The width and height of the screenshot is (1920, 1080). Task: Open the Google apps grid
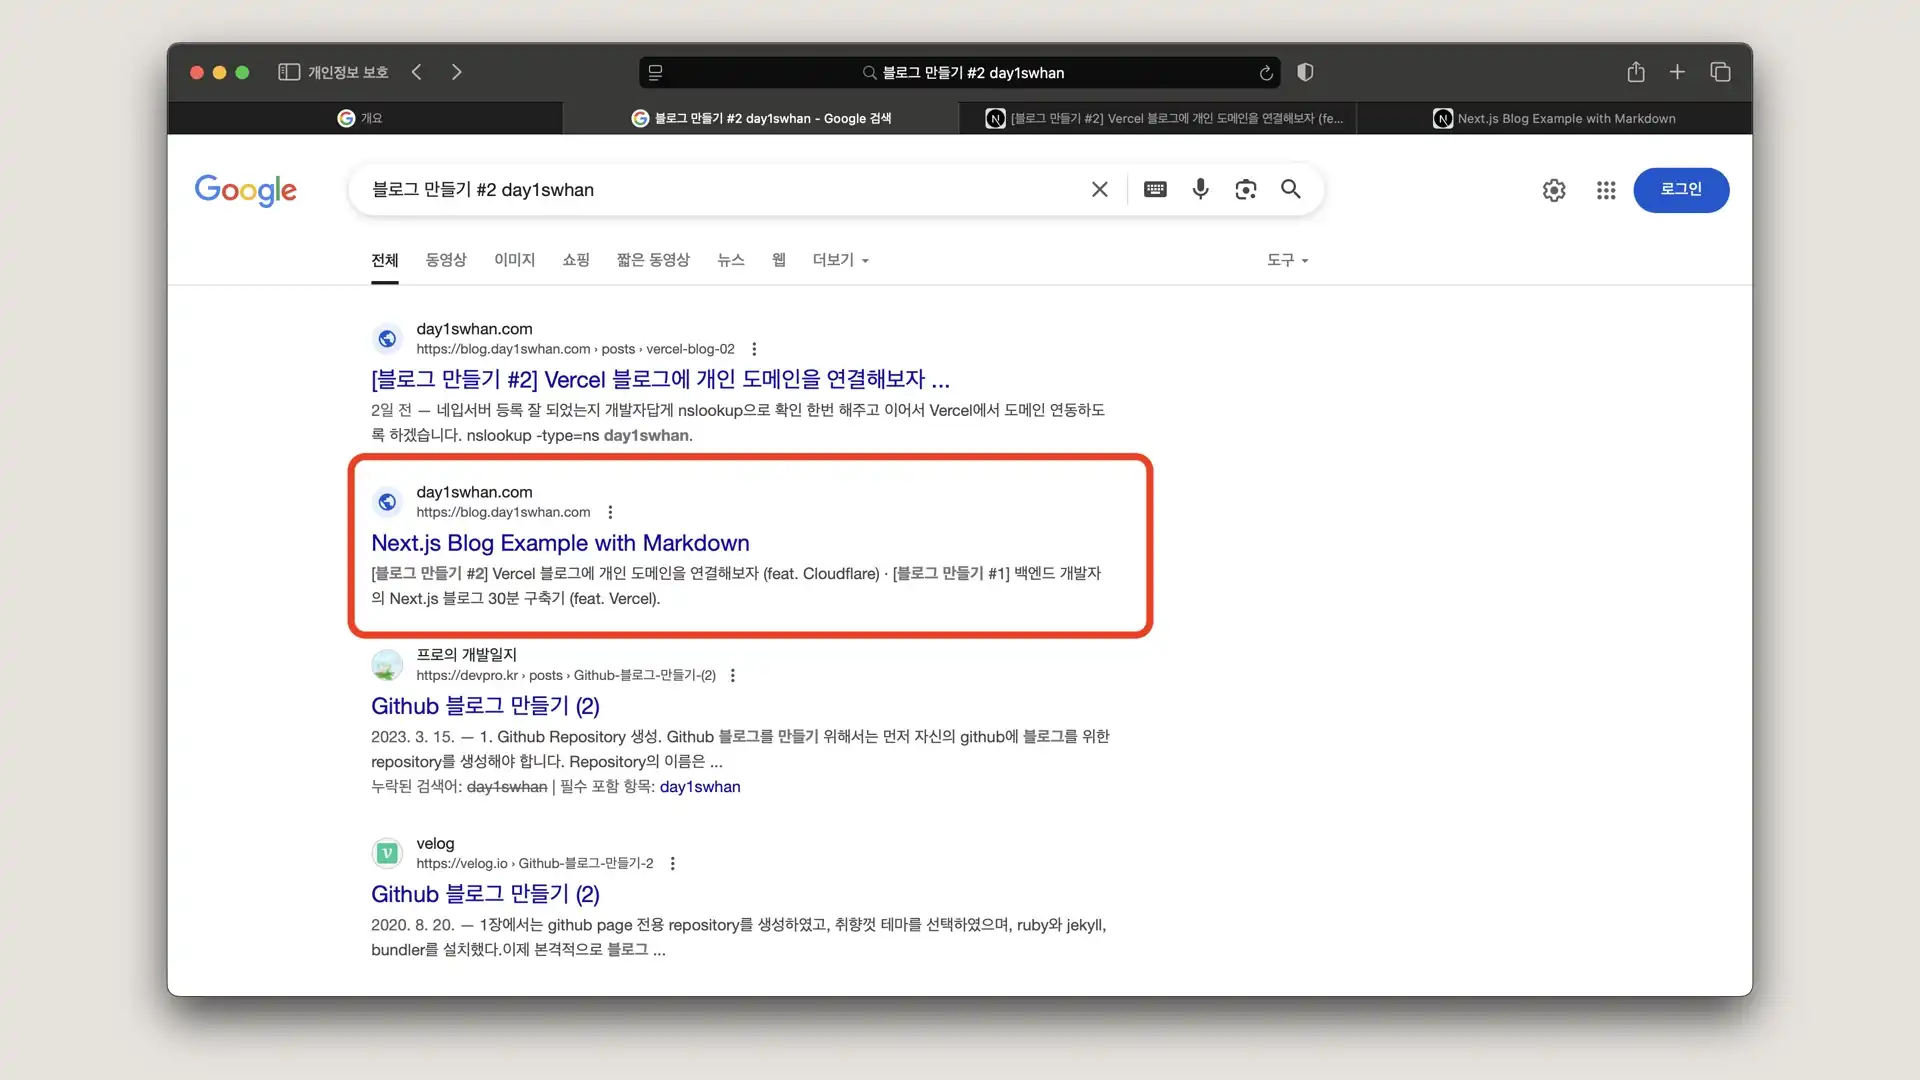[1606, 190]
